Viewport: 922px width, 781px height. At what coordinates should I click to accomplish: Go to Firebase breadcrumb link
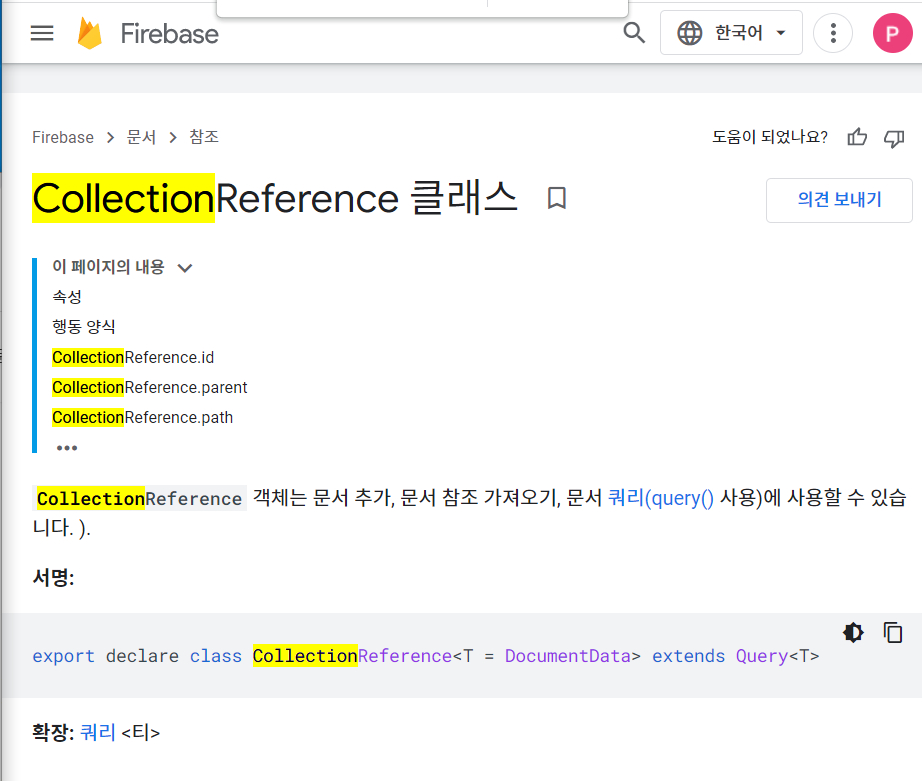(63, 138)
